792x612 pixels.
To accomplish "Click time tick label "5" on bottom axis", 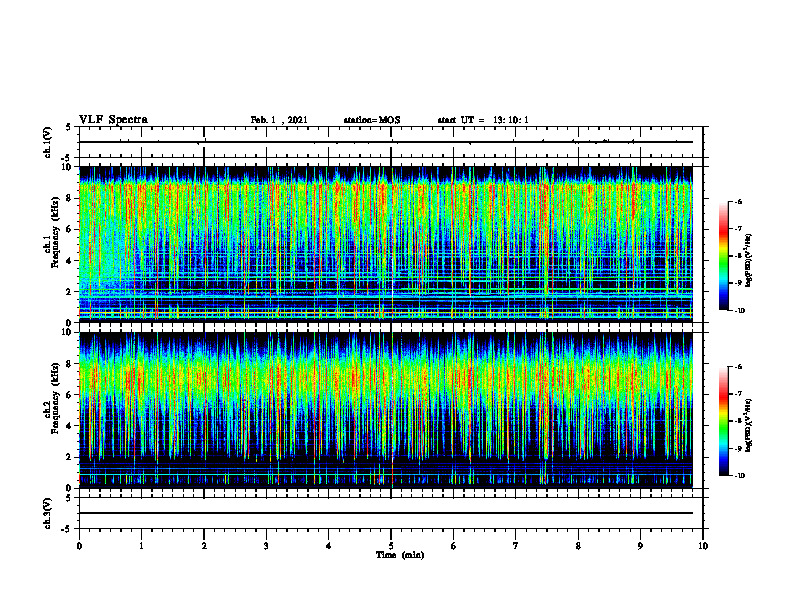I will [391, 546].
